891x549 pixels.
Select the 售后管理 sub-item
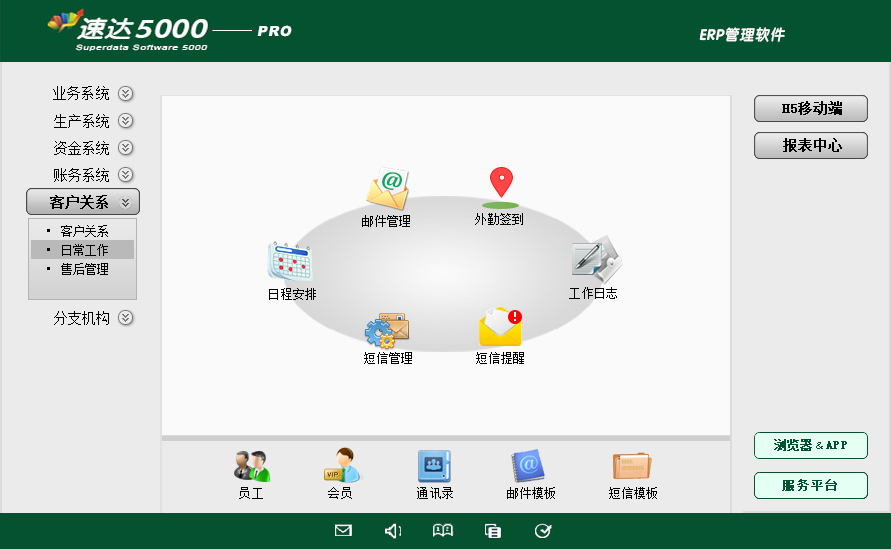coord(84,269)
